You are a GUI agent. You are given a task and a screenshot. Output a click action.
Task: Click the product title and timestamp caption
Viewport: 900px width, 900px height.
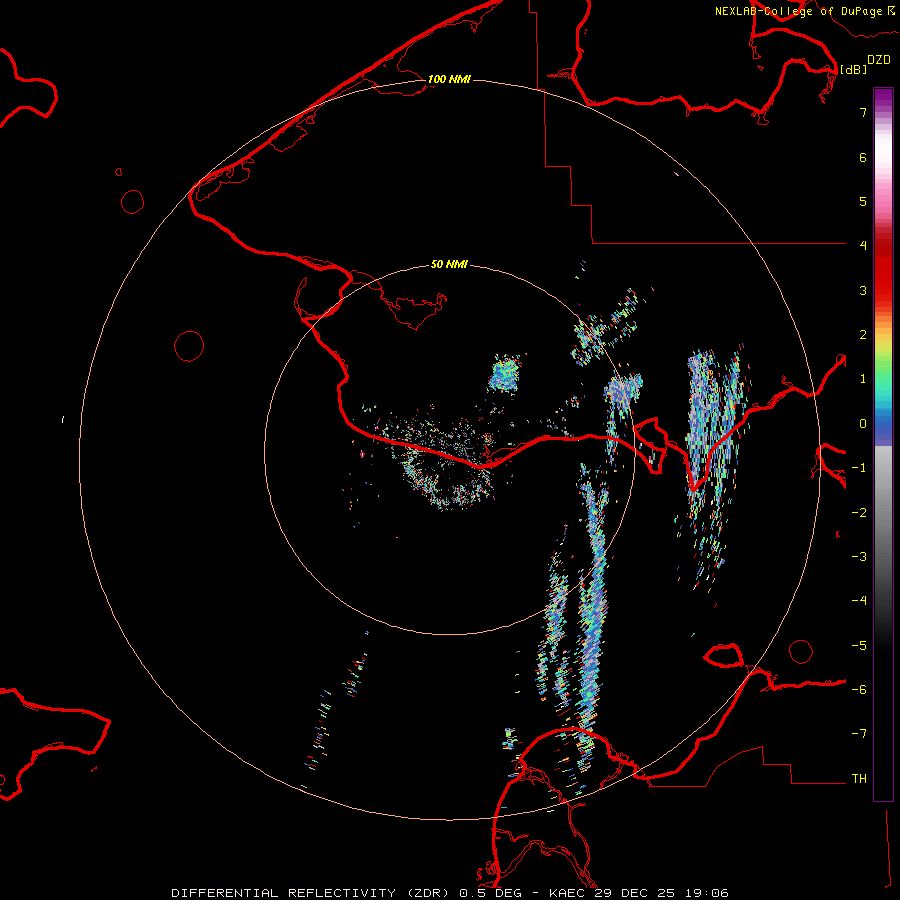pos(450,893)
